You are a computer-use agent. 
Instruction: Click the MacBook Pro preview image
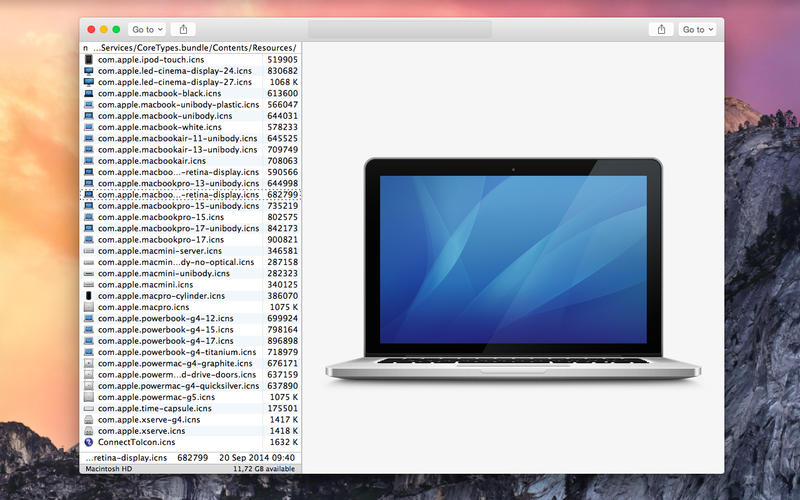[x=513, y=269]
